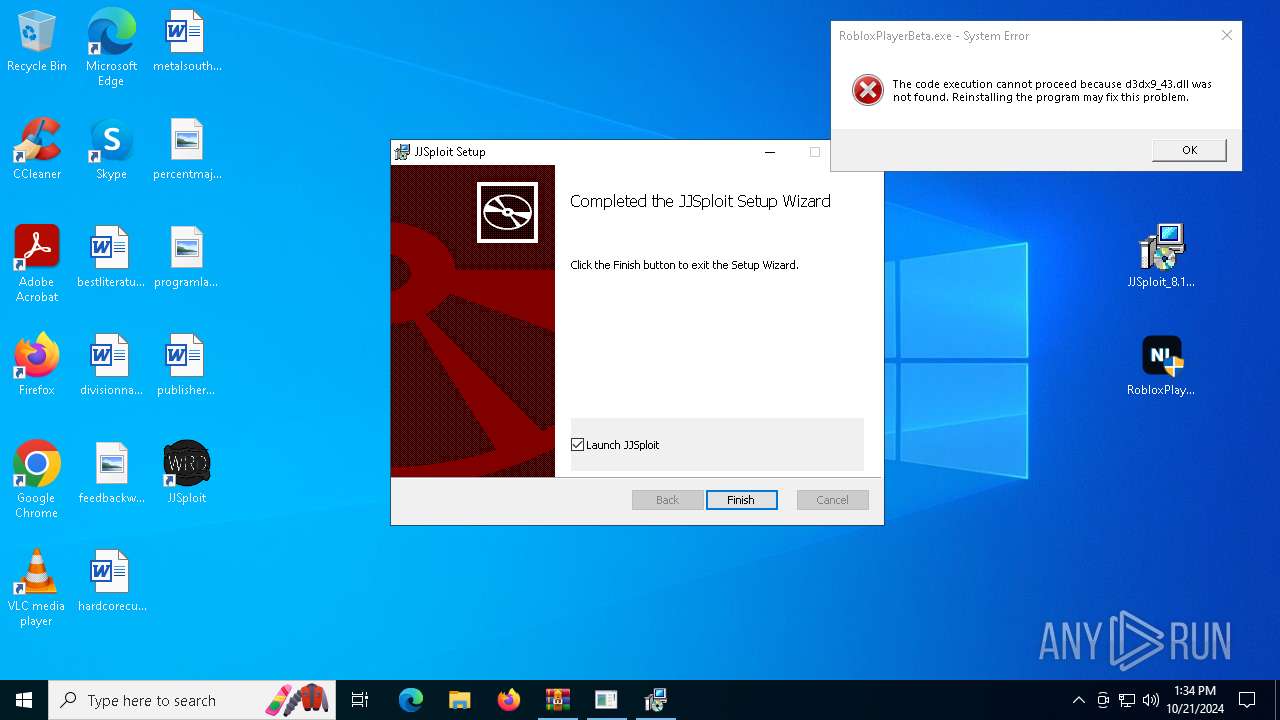Open File Explorer from the taskbar
The image size is (1280, 720).
pos(460,700)
